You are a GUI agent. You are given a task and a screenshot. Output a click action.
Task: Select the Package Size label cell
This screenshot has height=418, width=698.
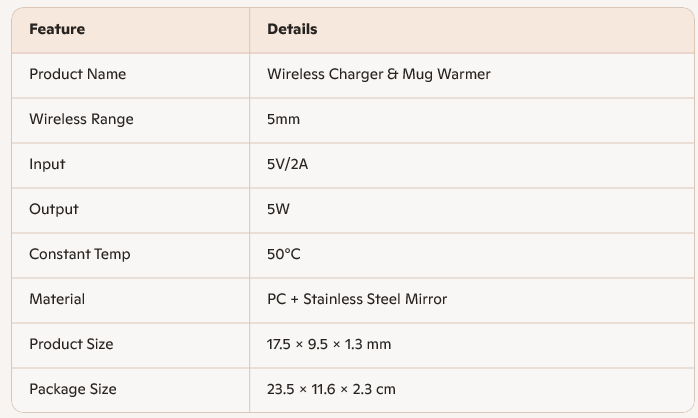click(73, 389)
